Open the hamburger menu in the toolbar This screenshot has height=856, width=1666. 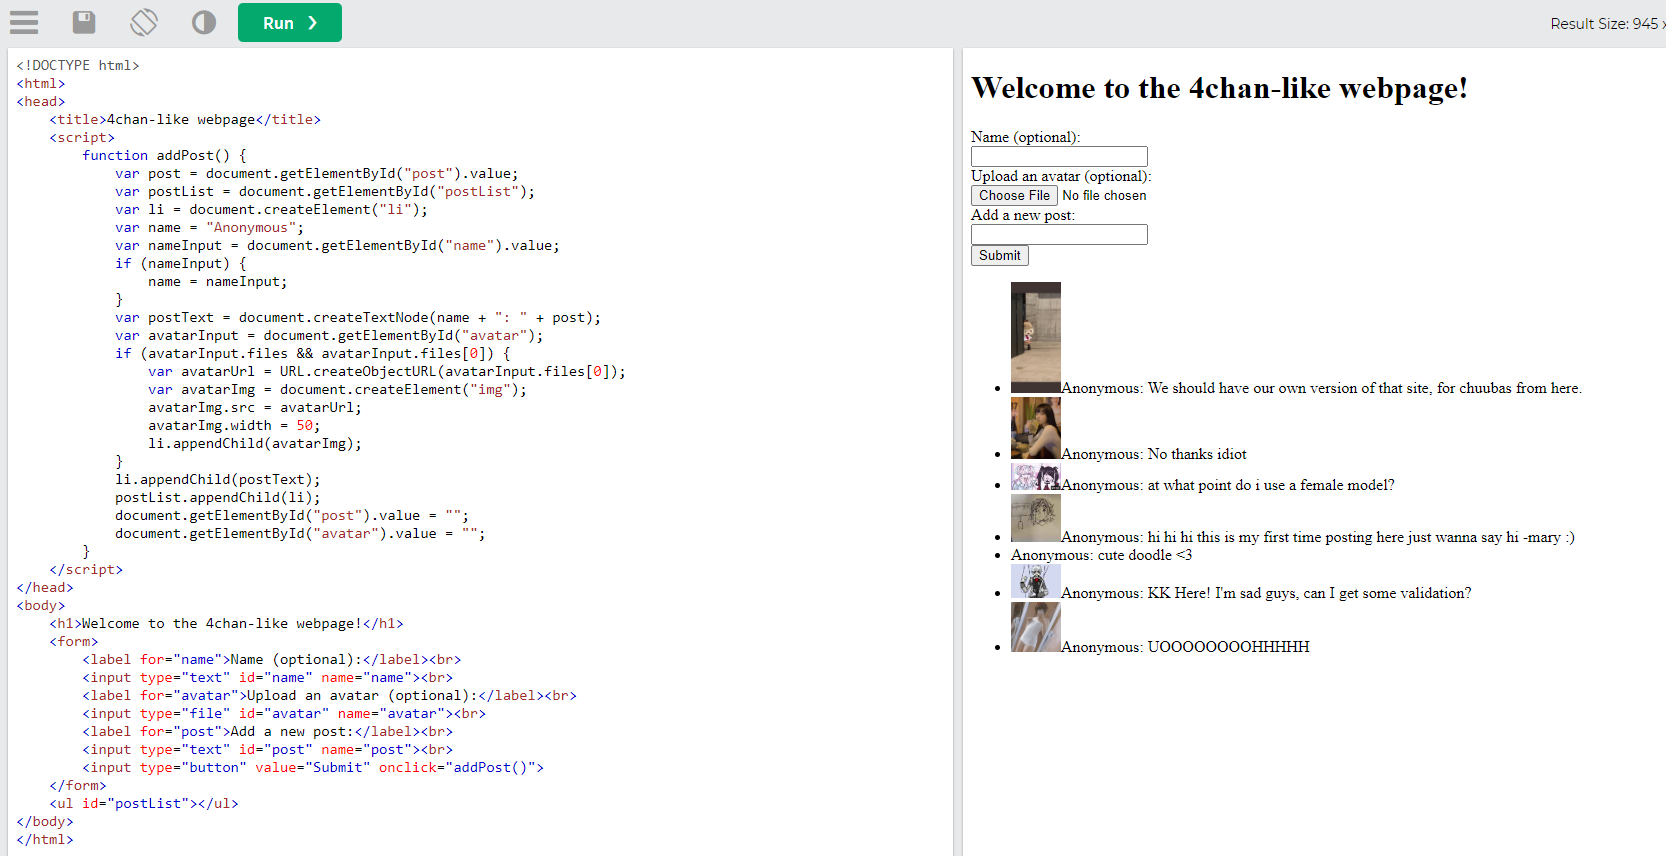pos(24,22)
